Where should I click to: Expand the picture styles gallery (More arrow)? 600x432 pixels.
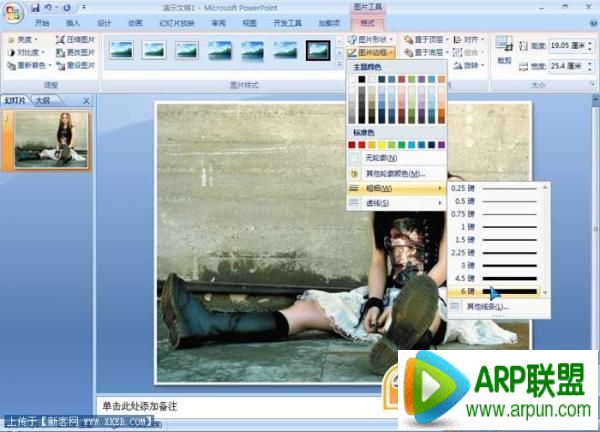[x=339, y=65]
